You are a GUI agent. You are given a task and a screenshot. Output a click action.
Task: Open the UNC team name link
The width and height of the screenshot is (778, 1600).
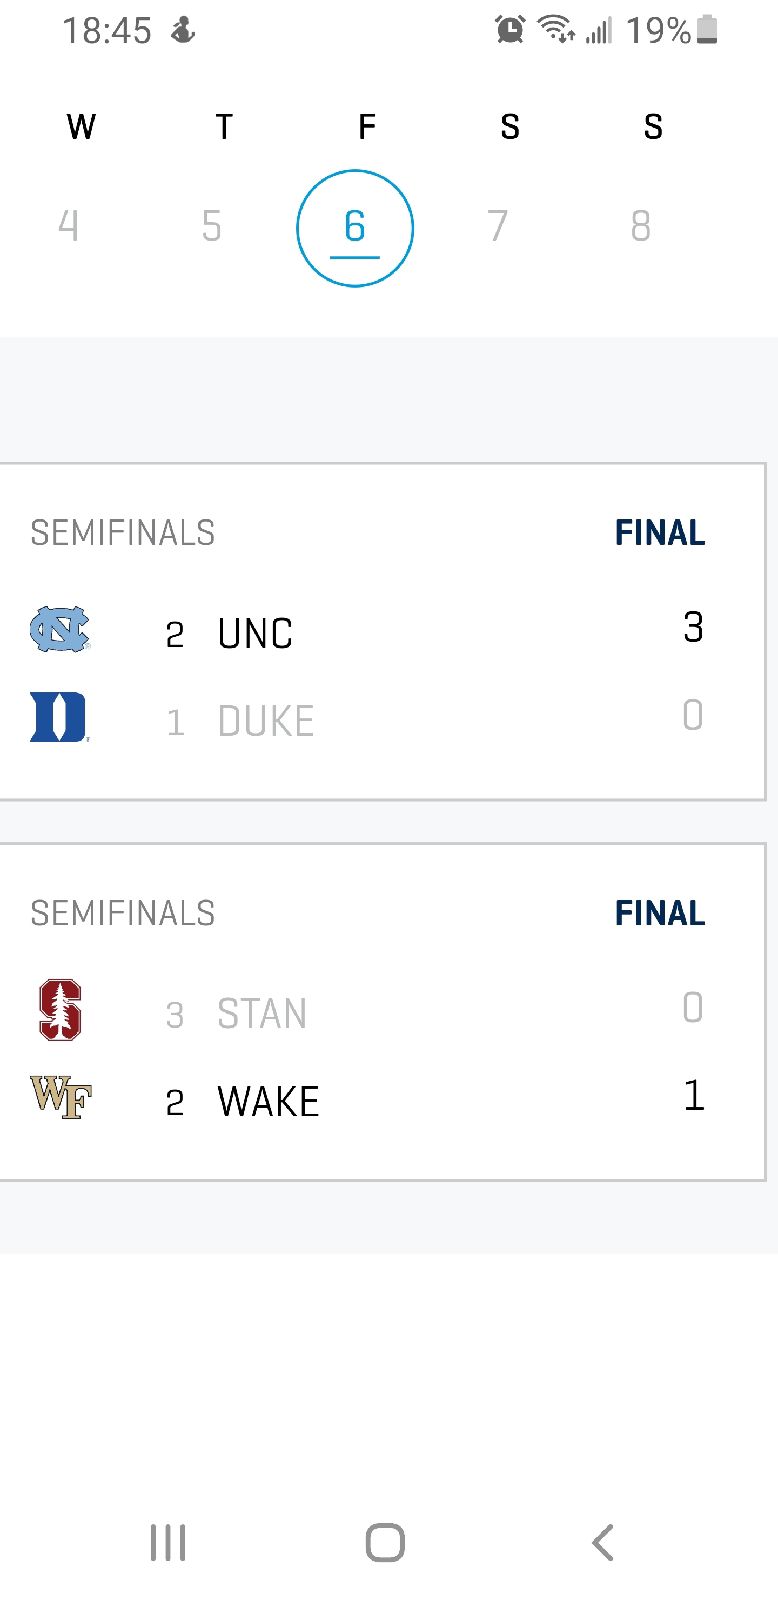pos(255,633)
